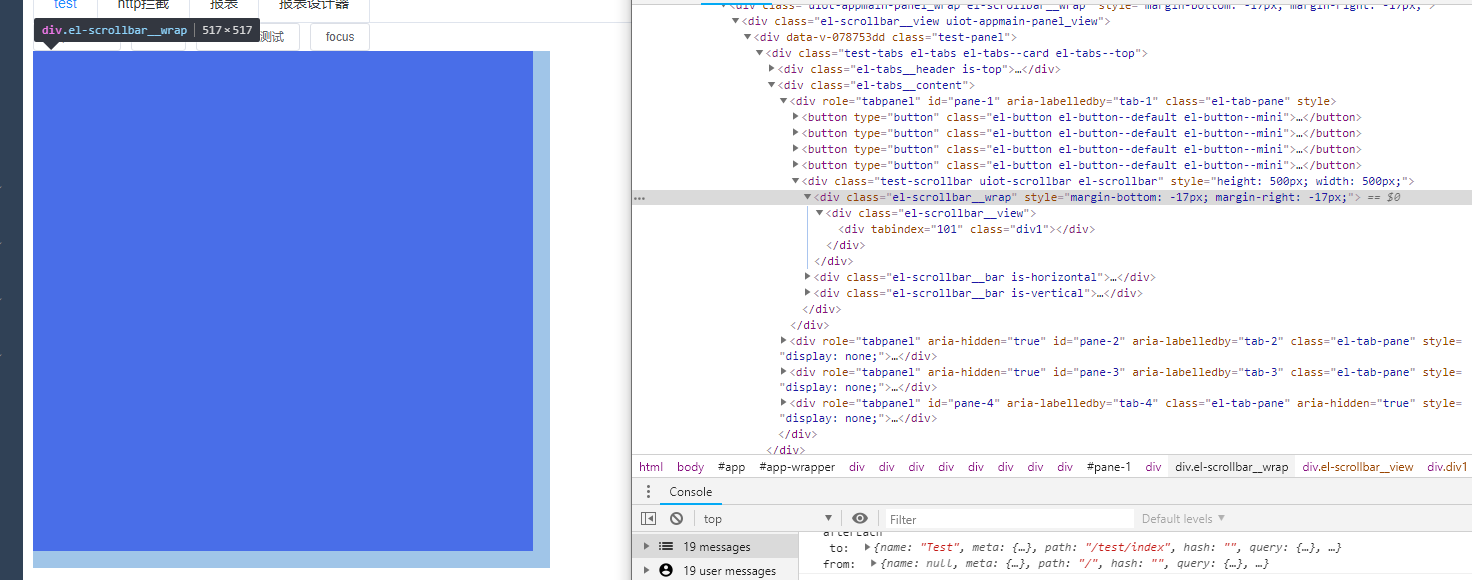
Task: Select div.el-scrollbar__view breadcrumb item
Action: coord(1357,467)
